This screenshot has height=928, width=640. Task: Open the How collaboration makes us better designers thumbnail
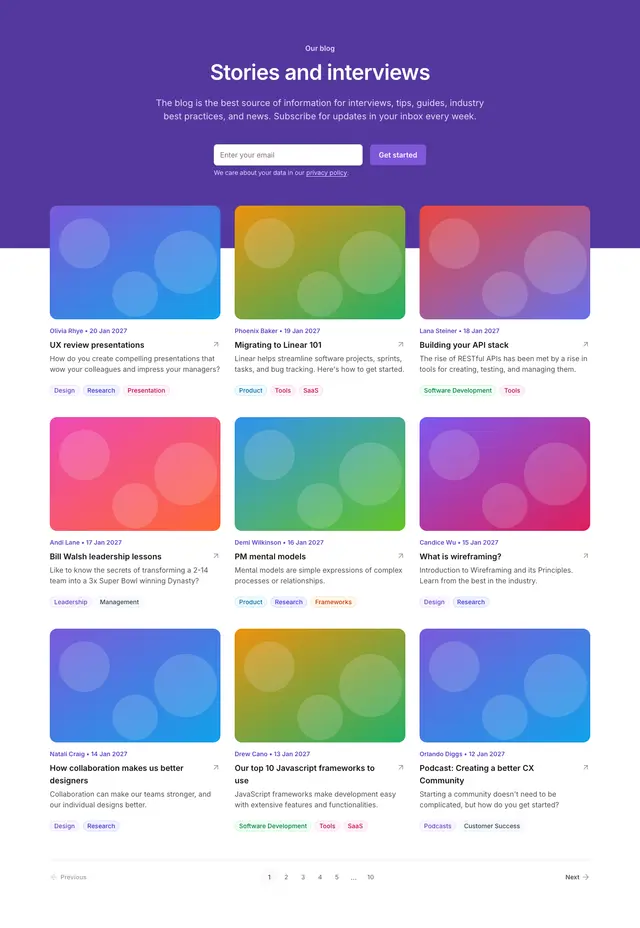[135, 685]
